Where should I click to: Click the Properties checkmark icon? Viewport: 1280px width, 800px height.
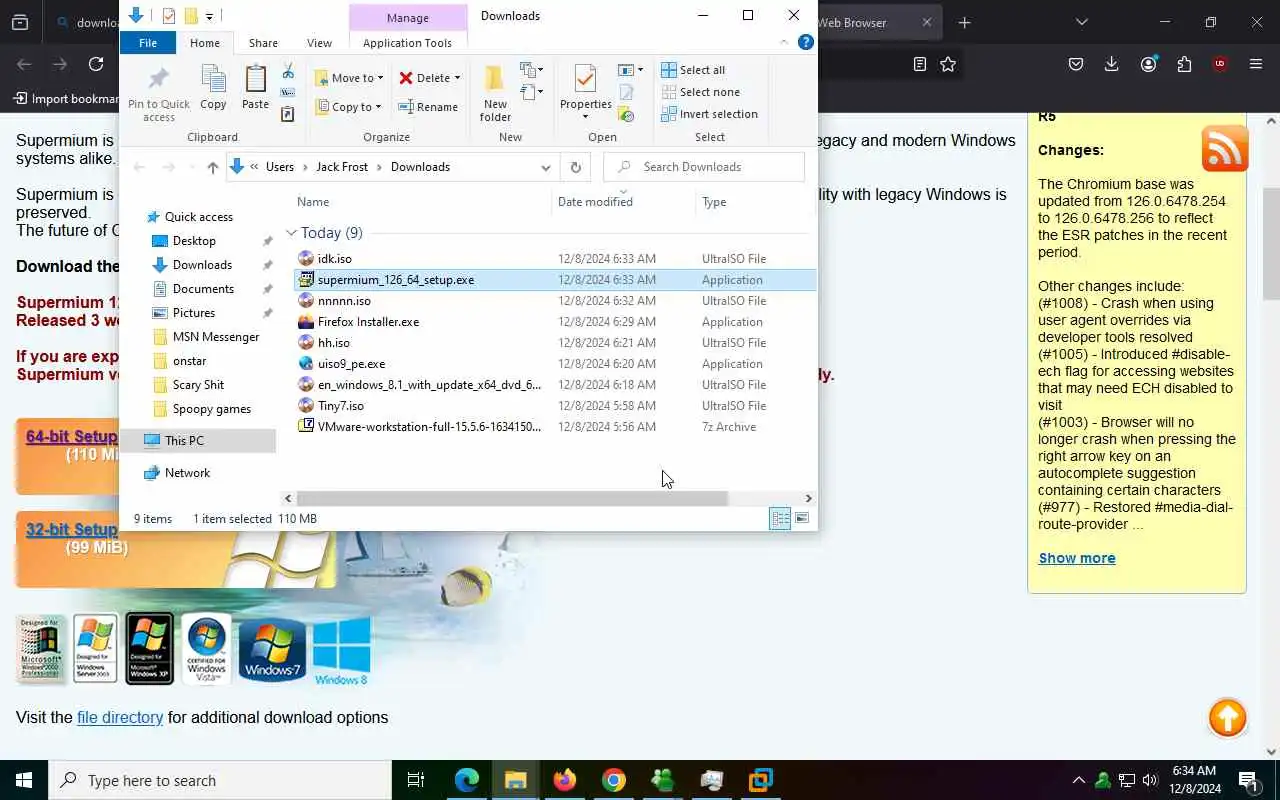[586, 79]
